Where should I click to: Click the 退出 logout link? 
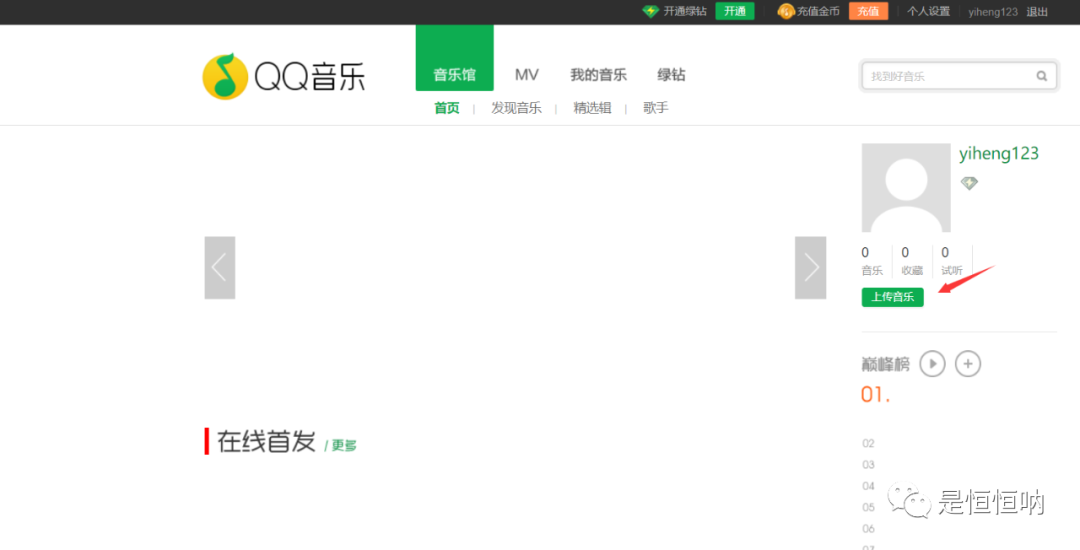click(x=1037, y=12)
